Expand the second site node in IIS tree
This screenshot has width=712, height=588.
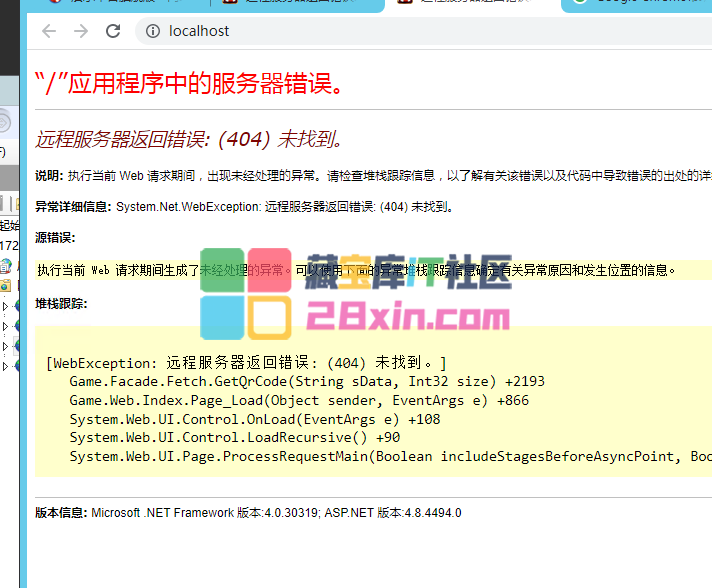[x=5, y=326]
